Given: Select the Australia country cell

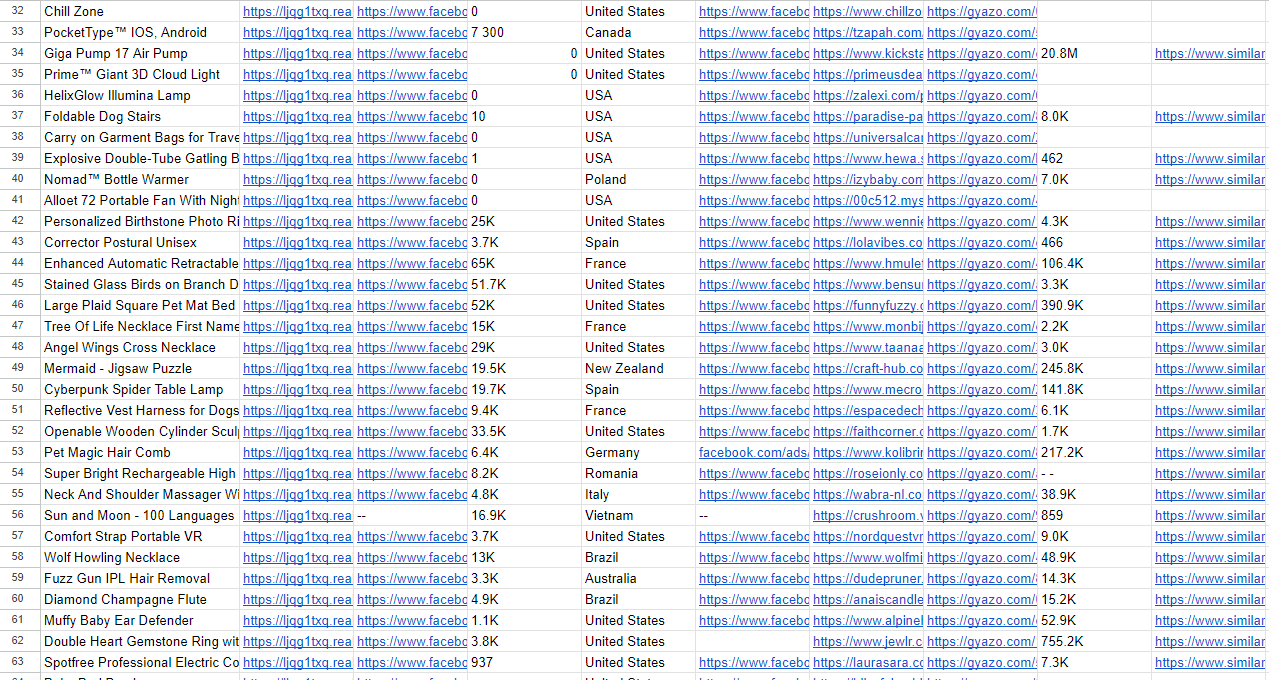Looking at the screenshot, I should (x=638, y=579).
